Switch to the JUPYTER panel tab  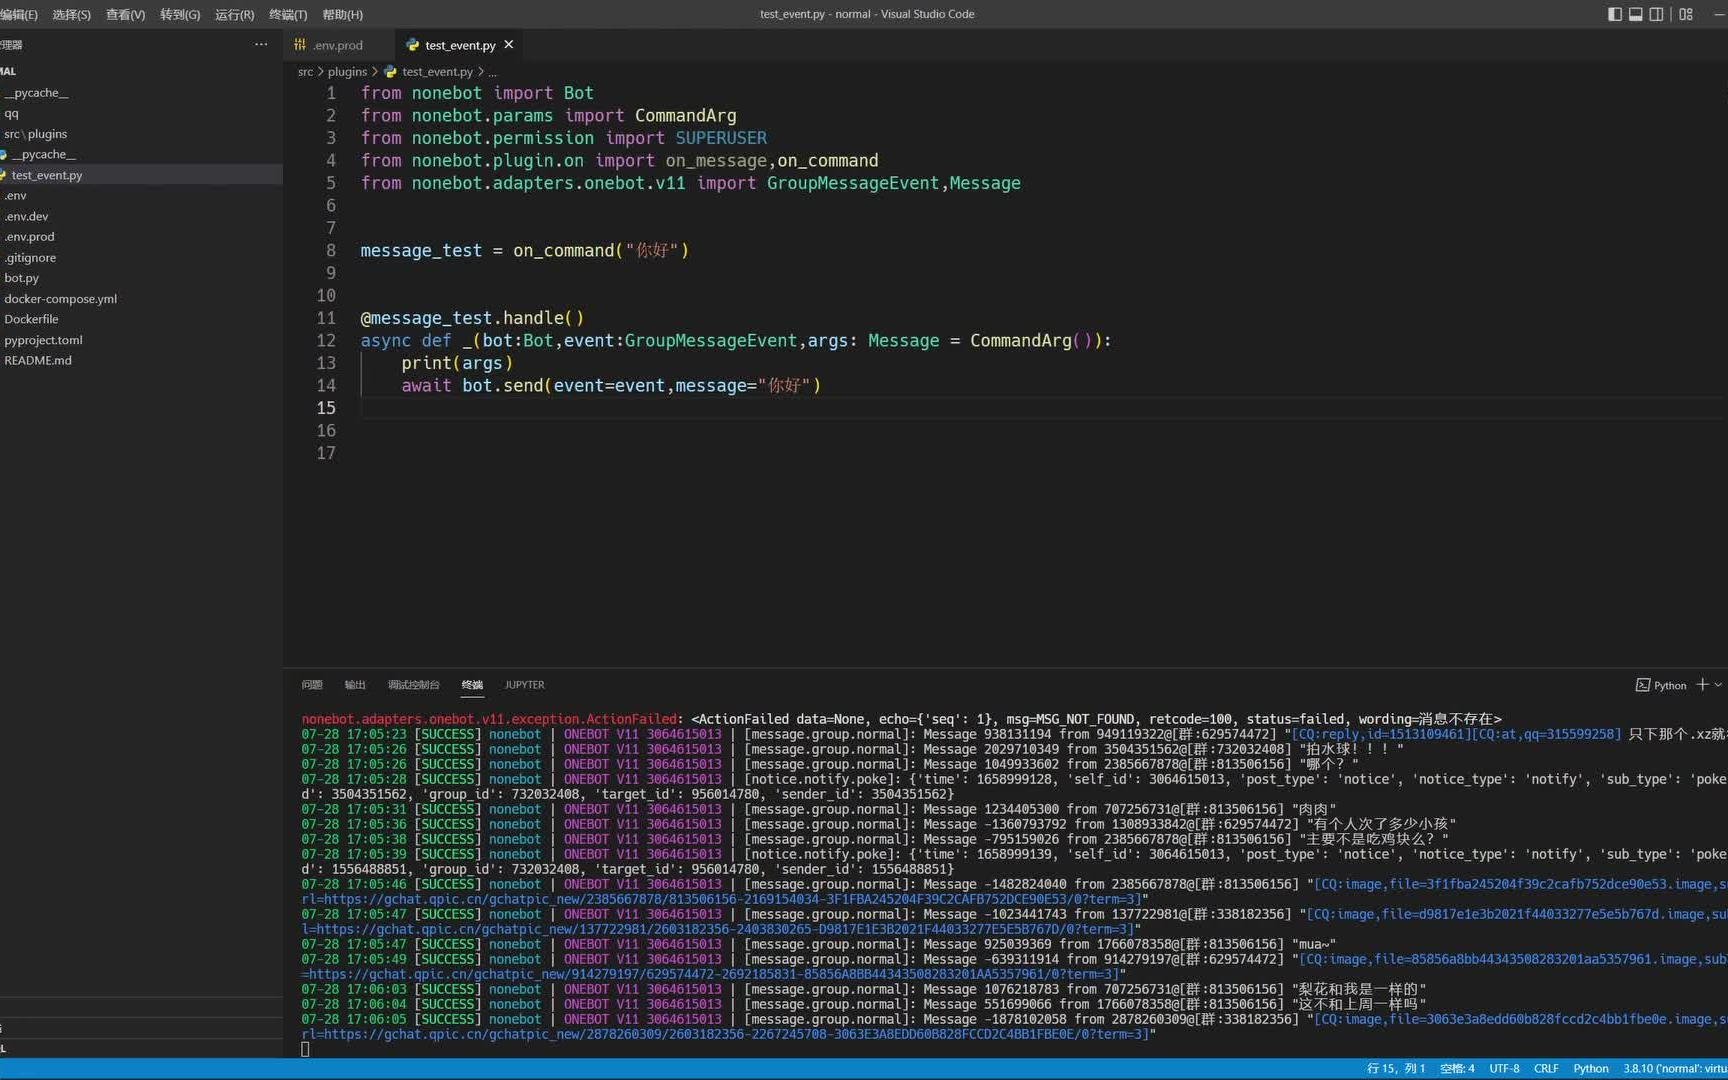tap(524, 685)
